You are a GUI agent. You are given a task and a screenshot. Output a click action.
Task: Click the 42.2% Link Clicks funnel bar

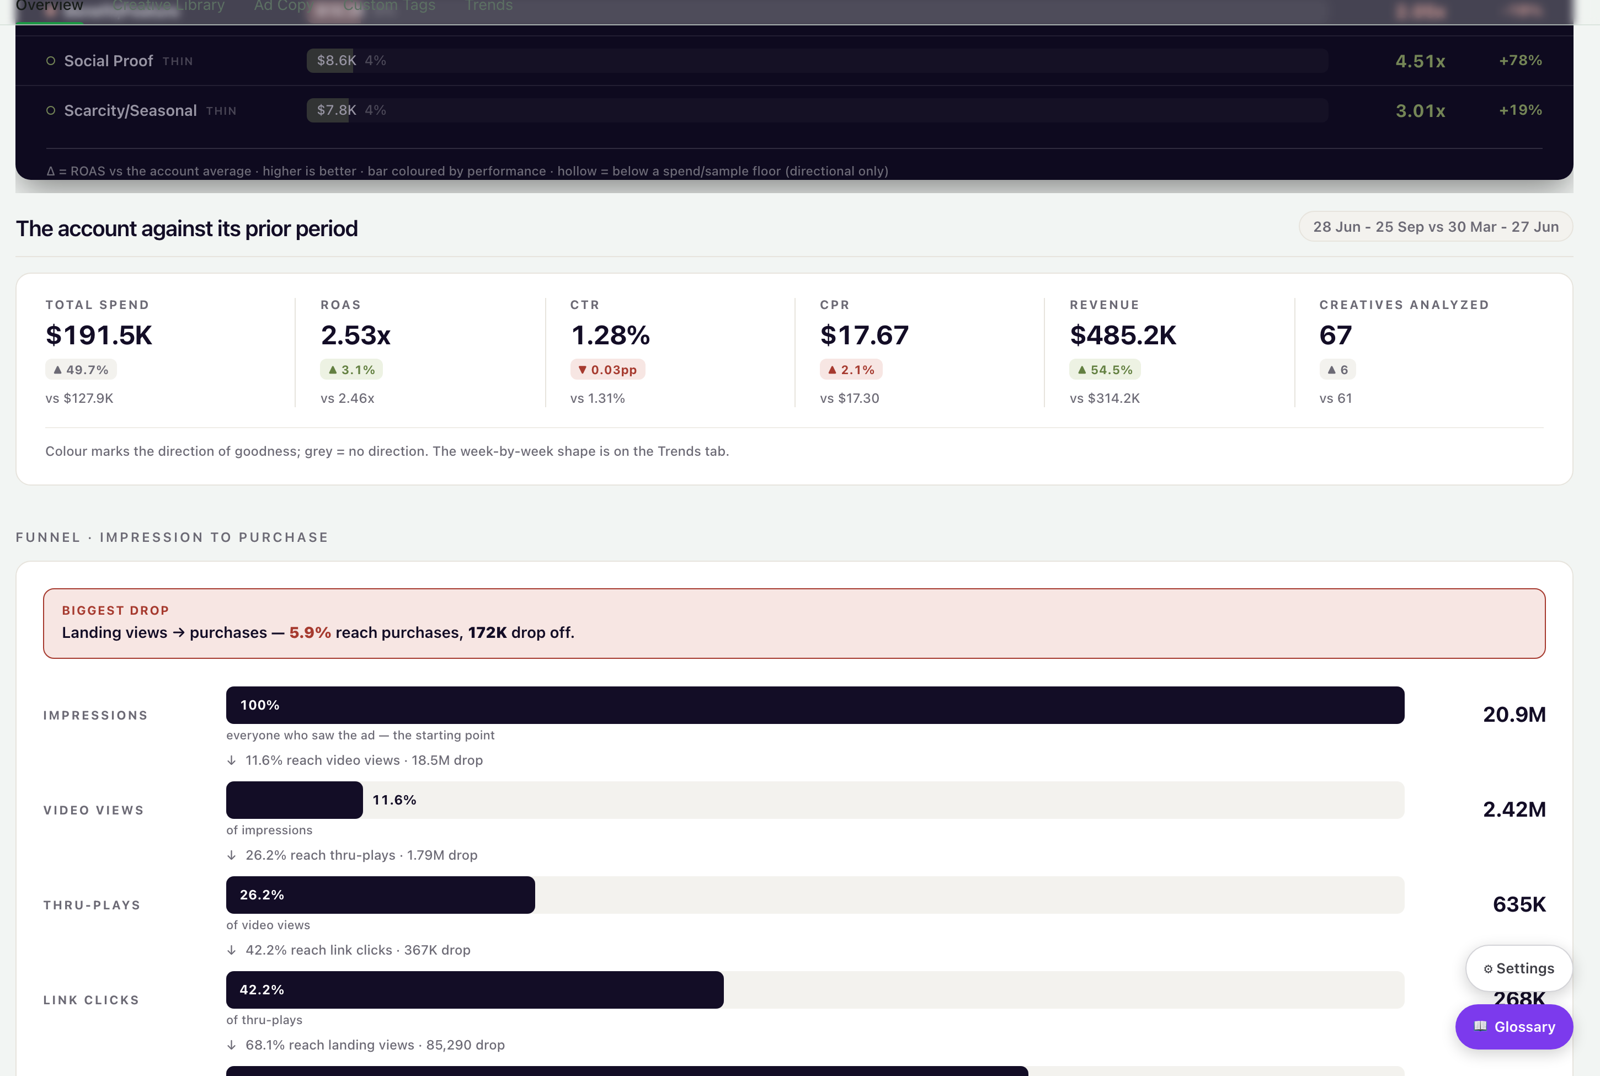(x=475, y=990)
